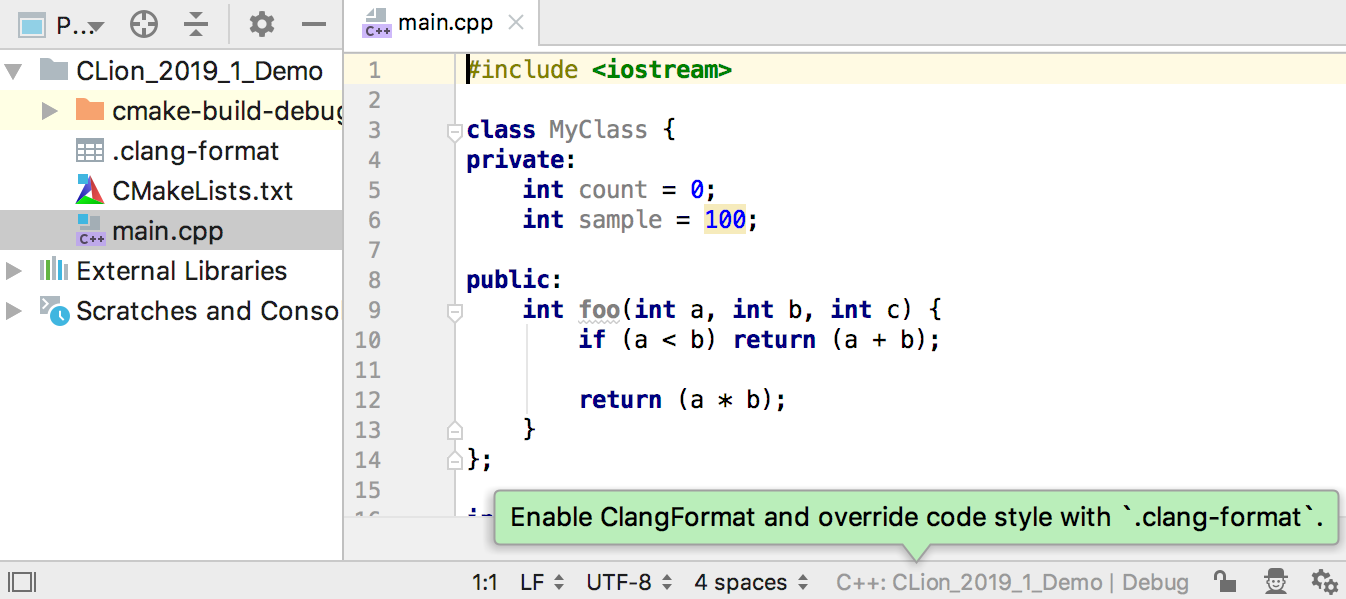The width and height of the screenshot is (1346, 599).
Task: Open the LF line separator dropdown
Action: pyautogui.click(x=543, y=582)
